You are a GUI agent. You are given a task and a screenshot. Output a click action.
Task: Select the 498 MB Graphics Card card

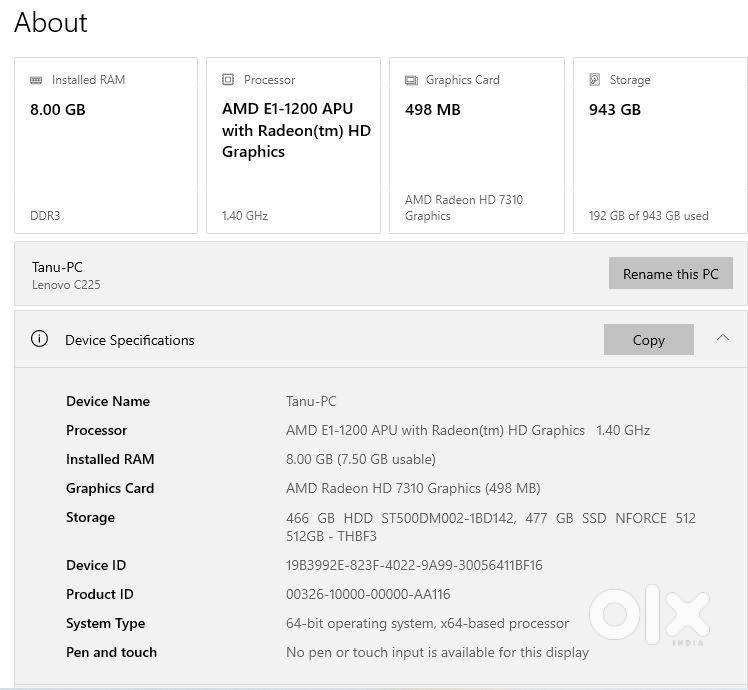[477, 146]
